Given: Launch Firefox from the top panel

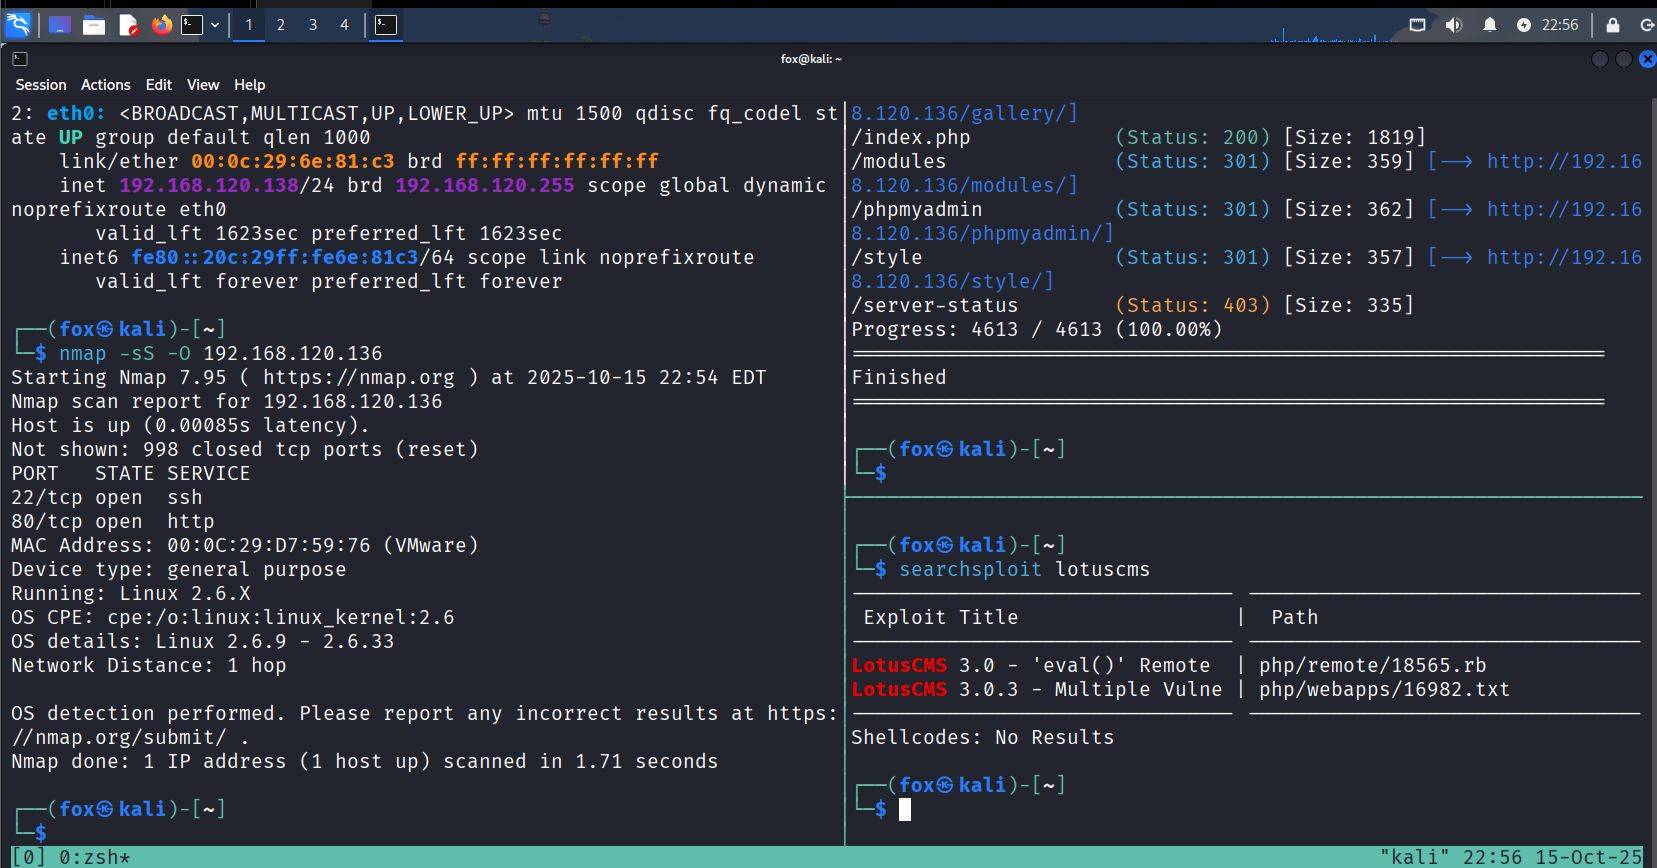Looking at the screenshot, I should (x=161, y=25).
